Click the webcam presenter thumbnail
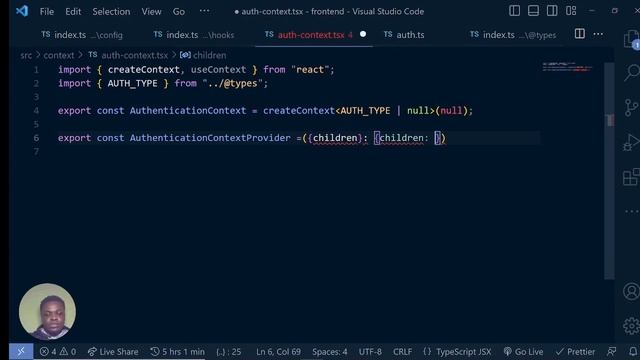This screenshot has height=360, width=640. pos(47,312)
